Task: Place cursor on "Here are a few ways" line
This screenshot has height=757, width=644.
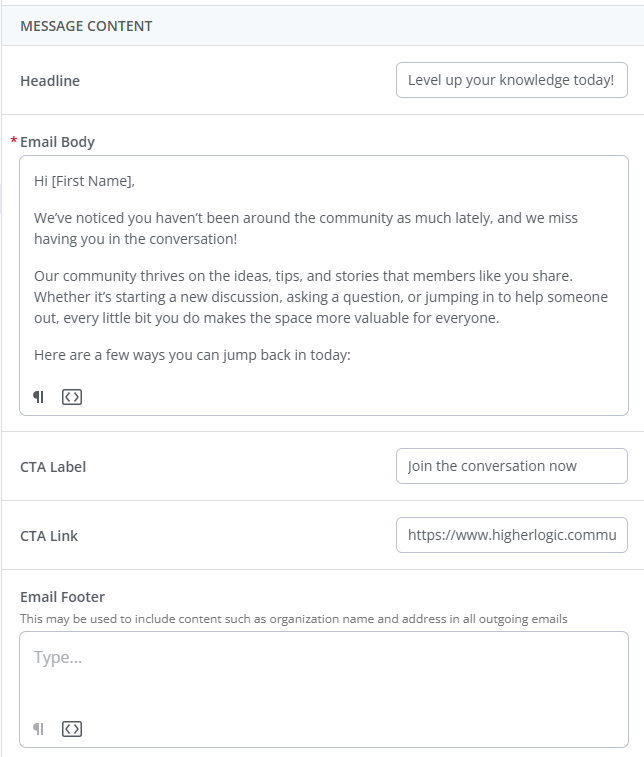Action: pos(192,354)
